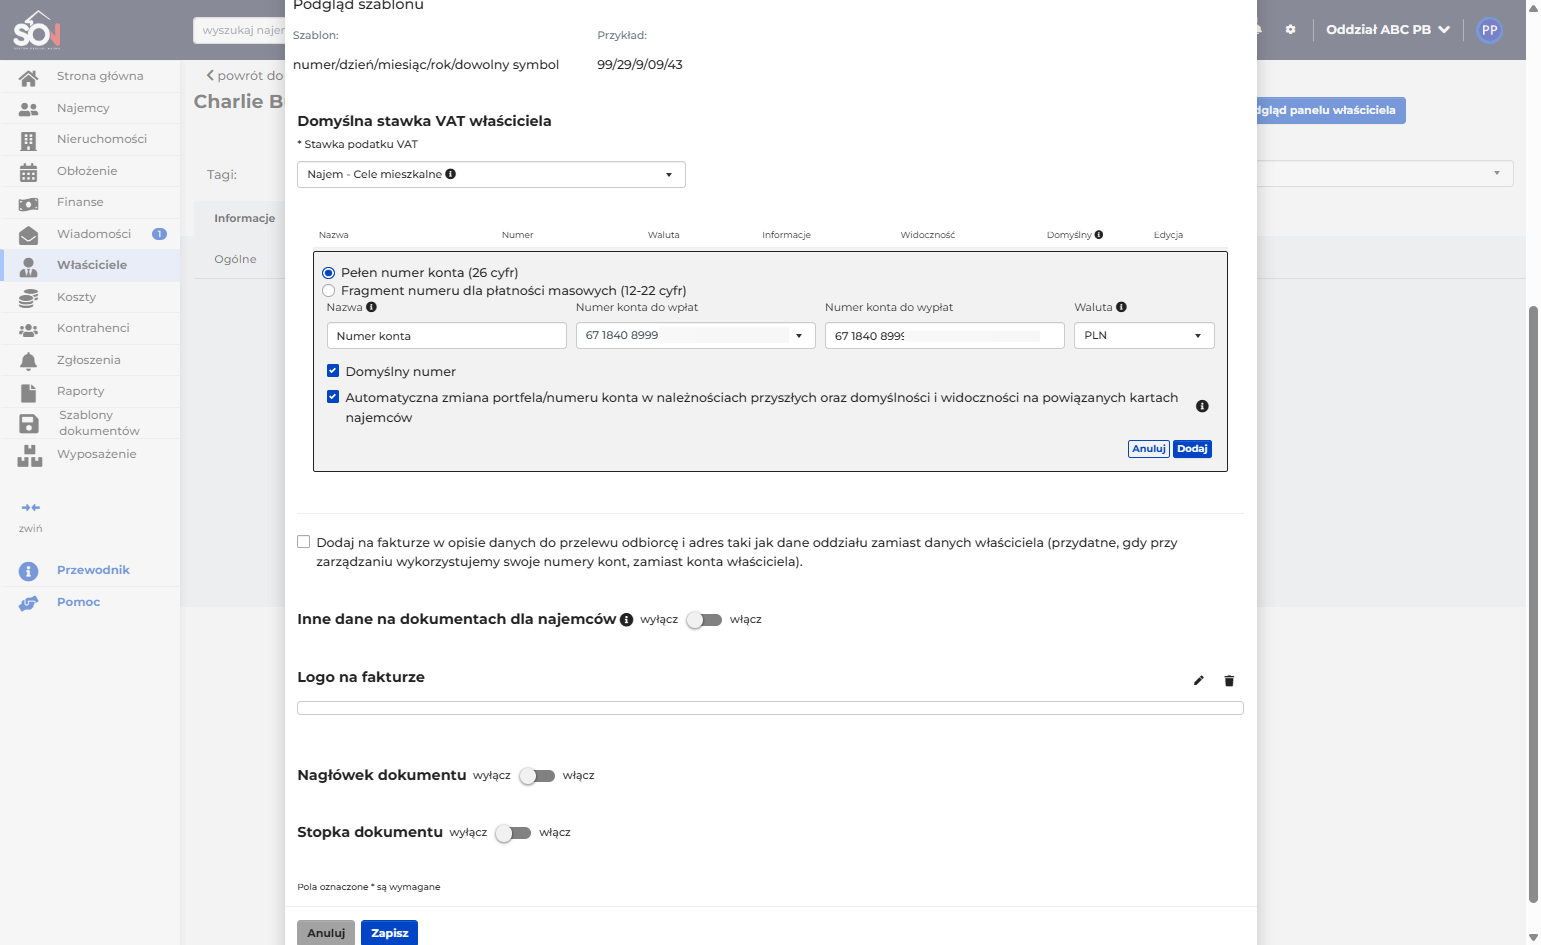Open the Właściciele sidebar menu item
Viewport: 1541px width, 945px height.
click(90, 265)
